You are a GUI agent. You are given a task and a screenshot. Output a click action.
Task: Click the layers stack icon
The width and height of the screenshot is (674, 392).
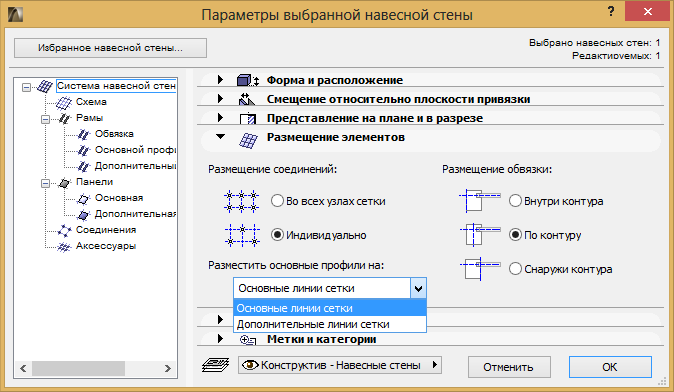pyautogui.click(x=215, y=365)
